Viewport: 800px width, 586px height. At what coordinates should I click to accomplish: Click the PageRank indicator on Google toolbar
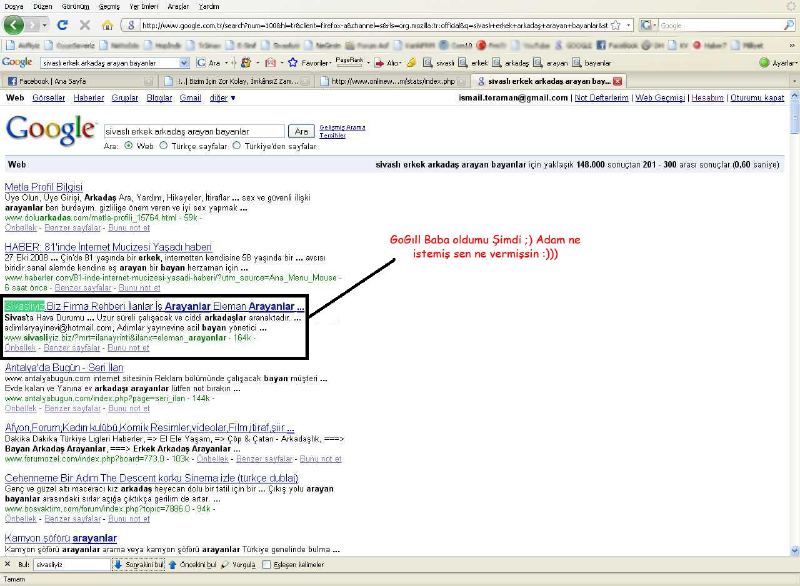[x=349, y=62]
